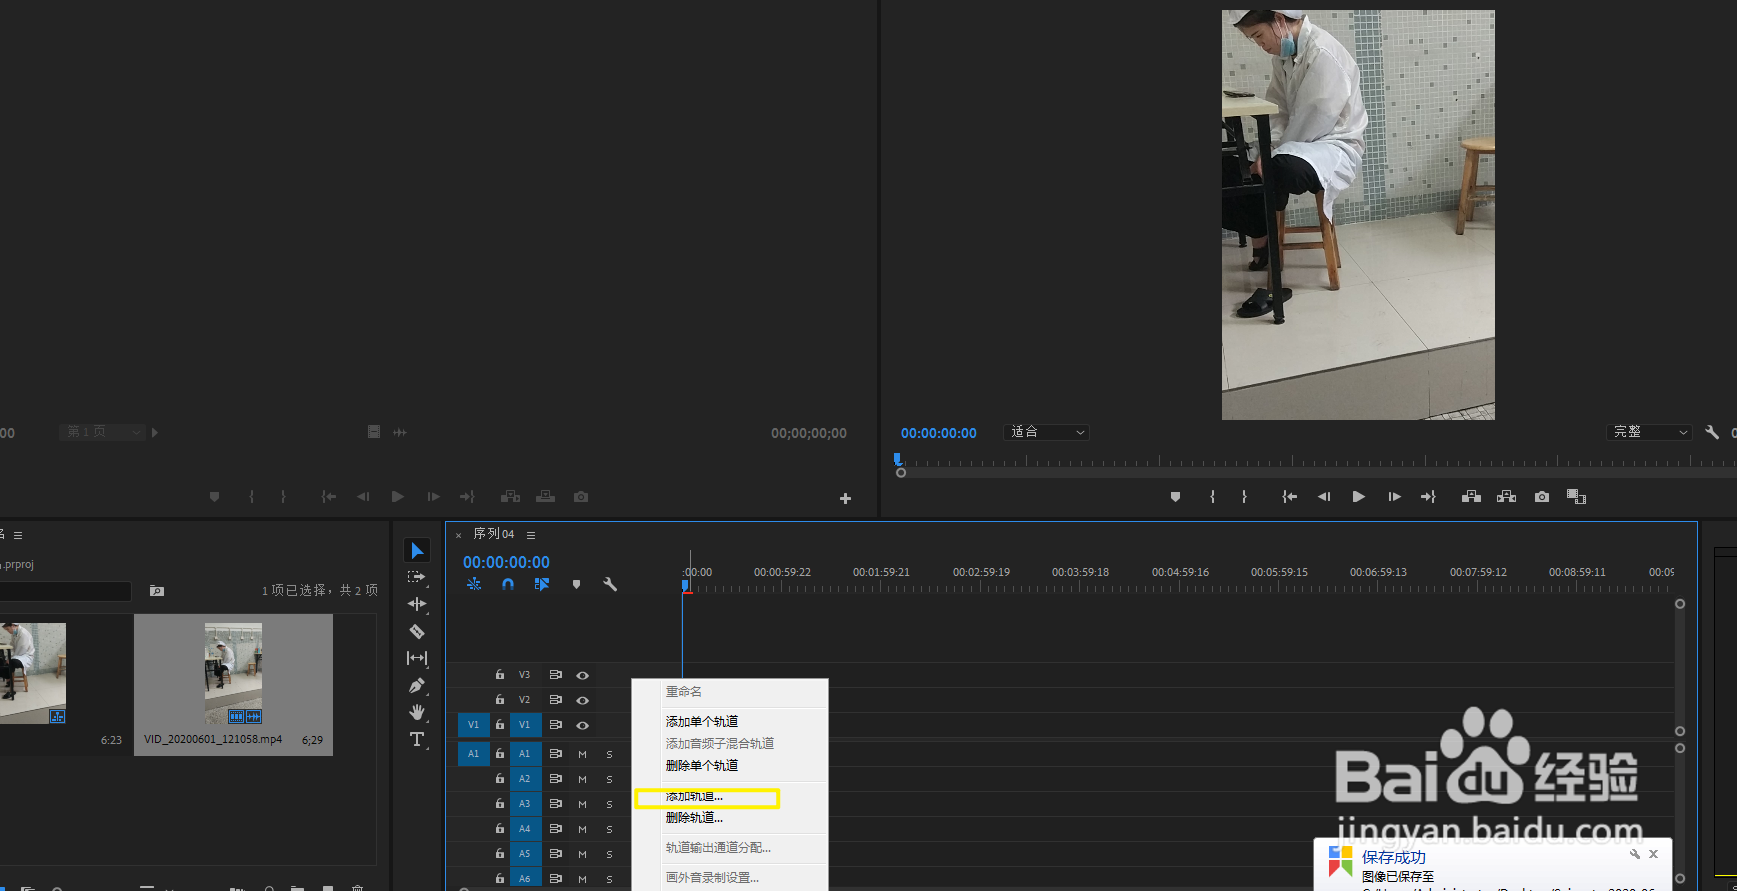Open the 完整 playback resolution dropdown
The height and width of the screenshot is (891, 1737).
tap(1648, 432)
